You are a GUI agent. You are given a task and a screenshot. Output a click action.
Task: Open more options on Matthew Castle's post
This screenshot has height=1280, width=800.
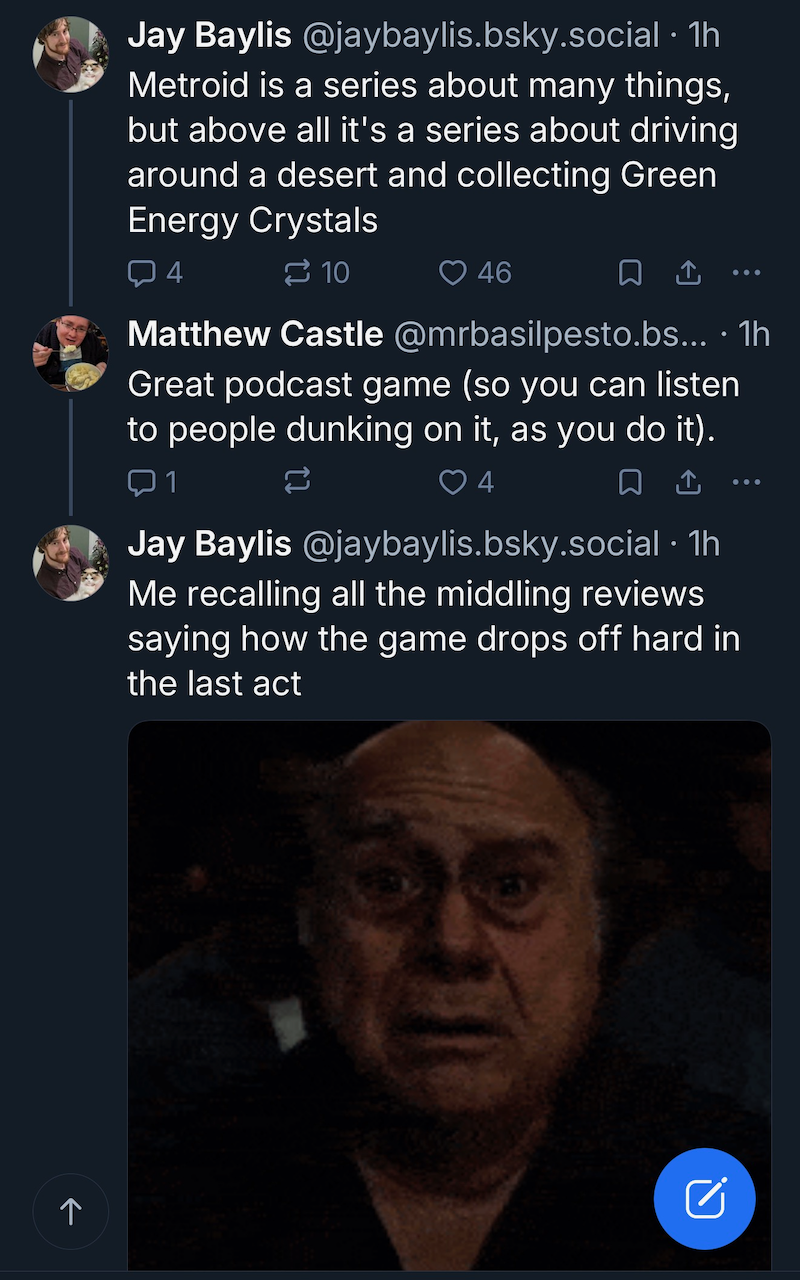(x=746, y=482)
